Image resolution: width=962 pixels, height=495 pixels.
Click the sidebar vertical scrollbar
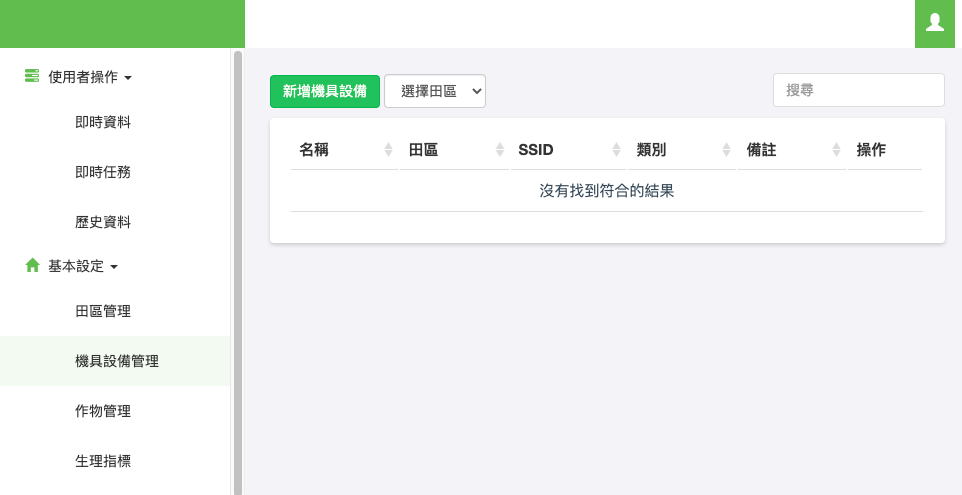pyautogui.click(x=237, y=270)
